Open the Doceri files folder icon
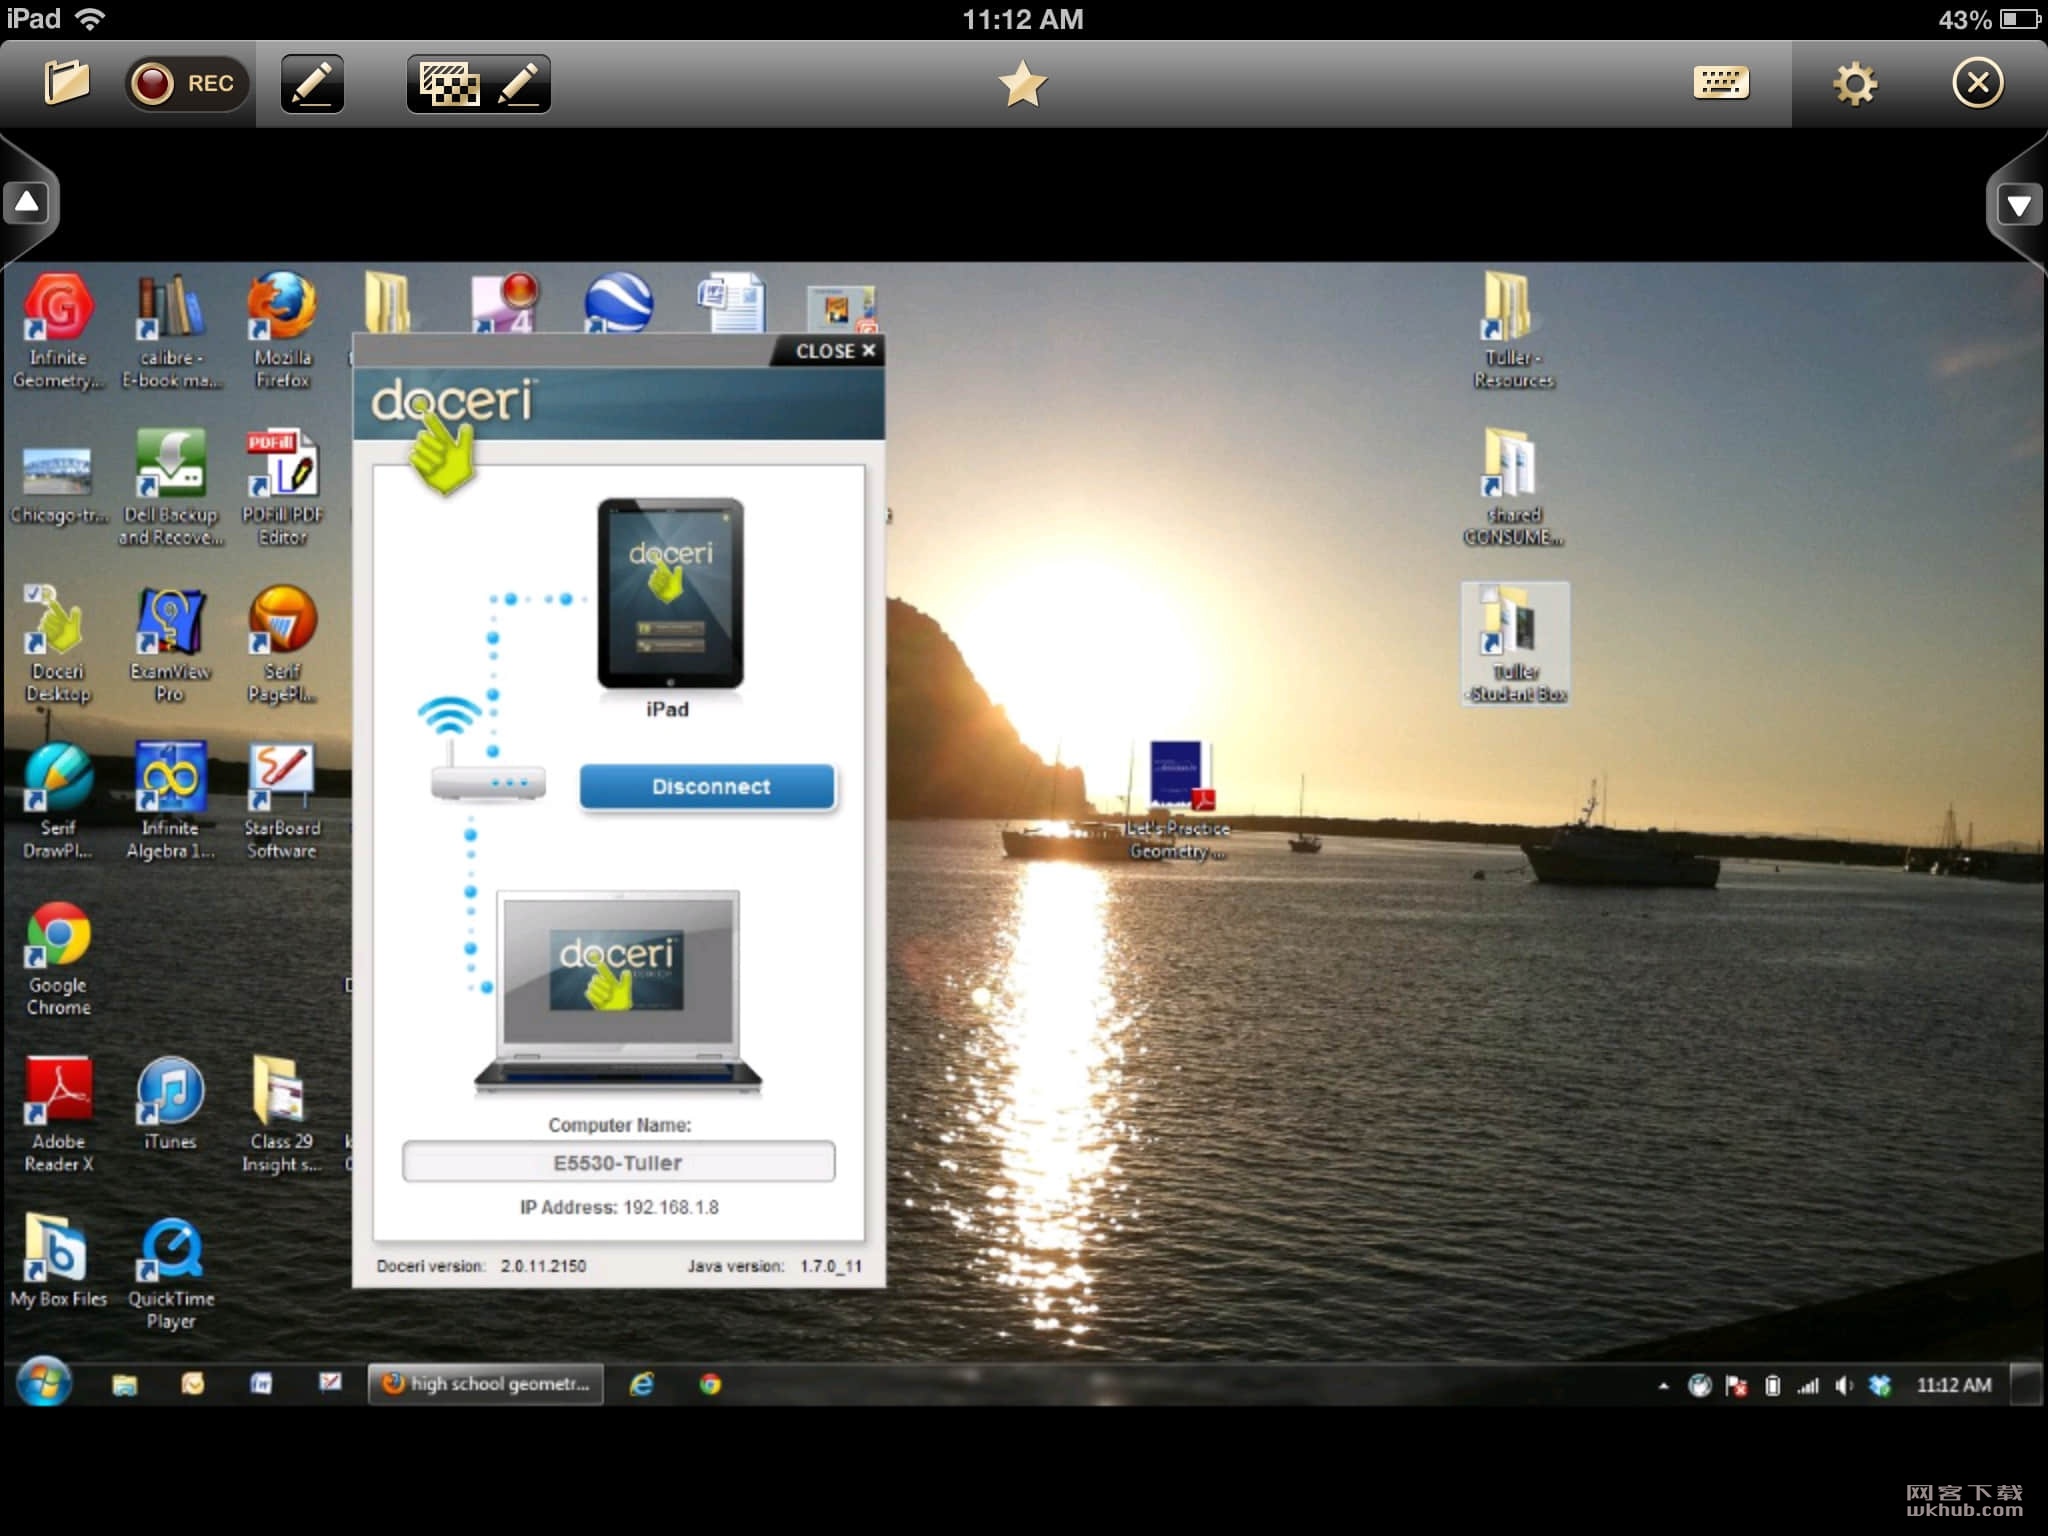Viewport: 2048px width, 1536px height. (x=67, y=83)
